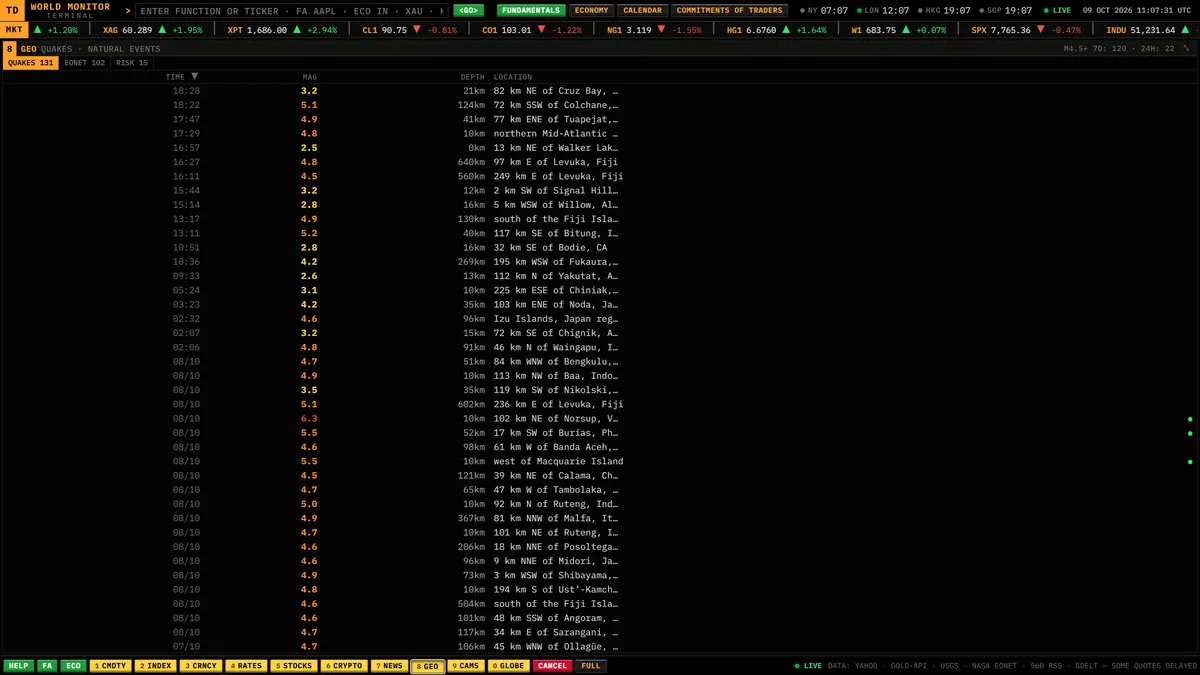Open the 3 CRNCY panel
The width and height of the screenshot is (1200, 675).
tap(200, 666)
